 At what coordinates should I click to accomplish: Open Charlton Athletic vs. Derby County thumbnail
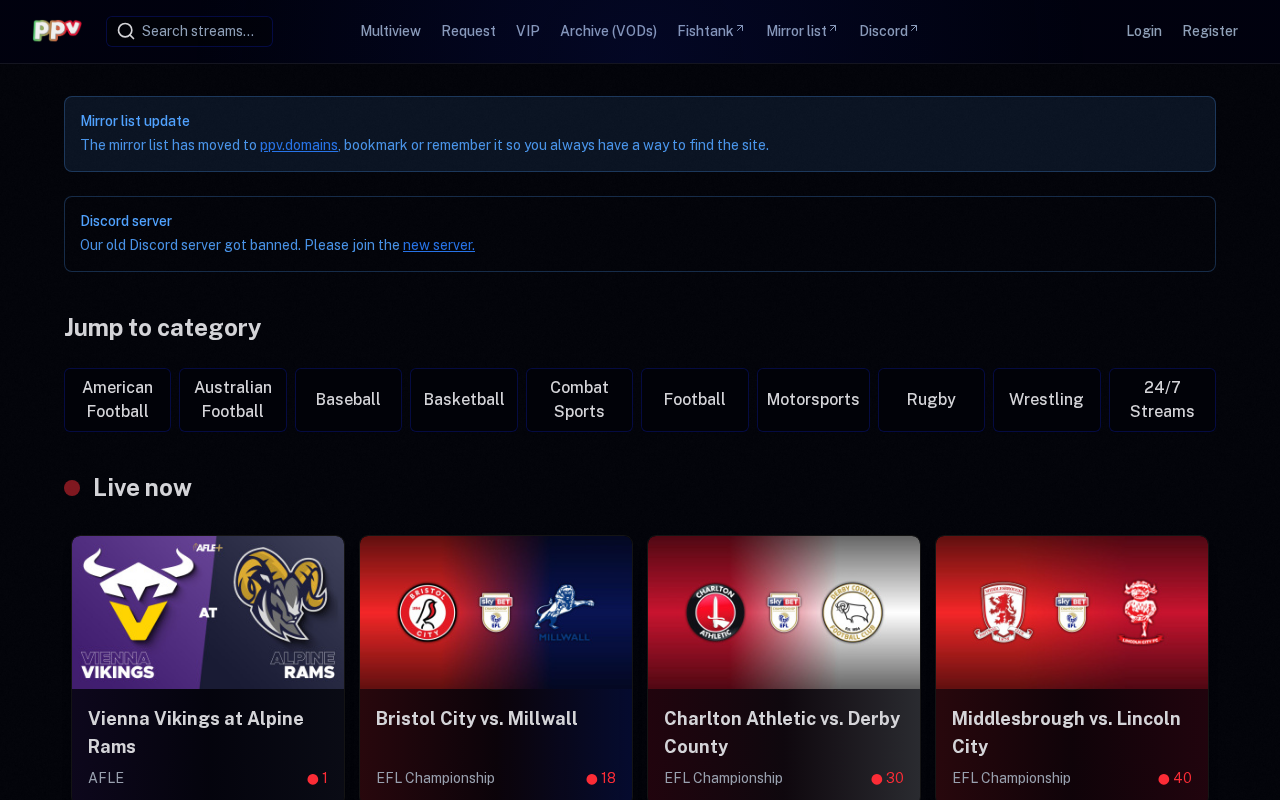(x=784, y=612)
